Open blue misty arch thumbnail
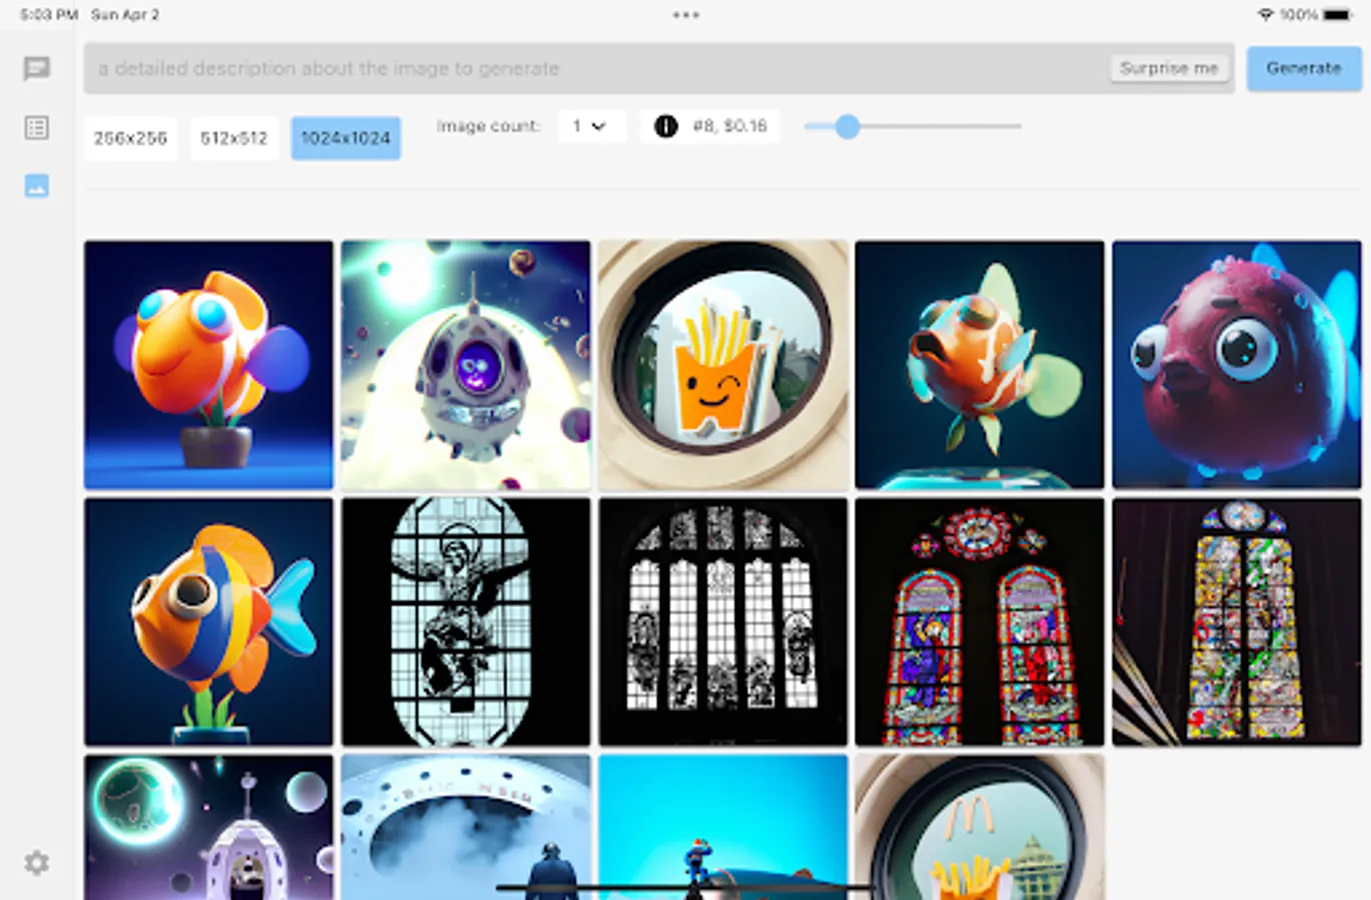This screenshot has width=1371, height=900. point(466,827)
